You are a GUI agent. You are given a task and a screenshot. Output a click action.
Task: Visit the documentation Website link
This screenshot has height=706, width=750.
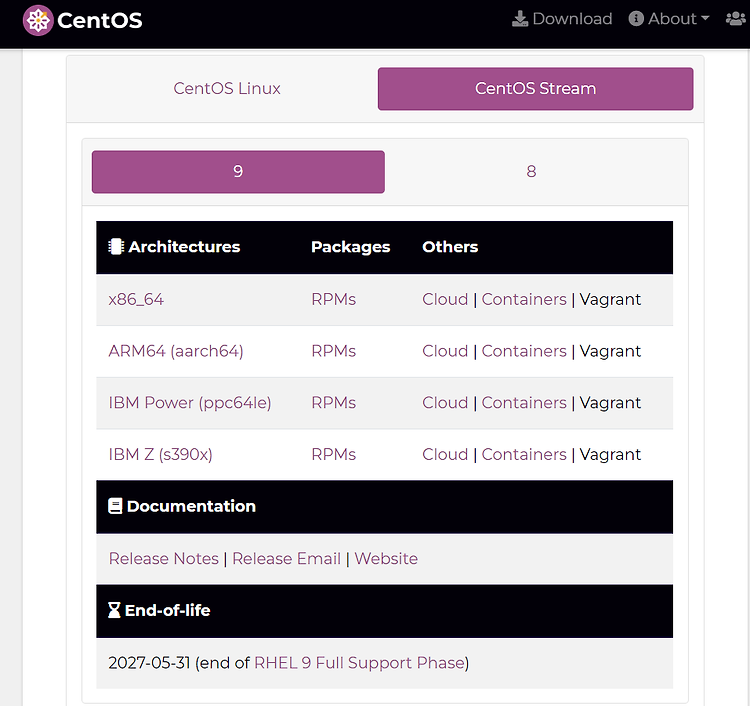[x=386, y=559]
